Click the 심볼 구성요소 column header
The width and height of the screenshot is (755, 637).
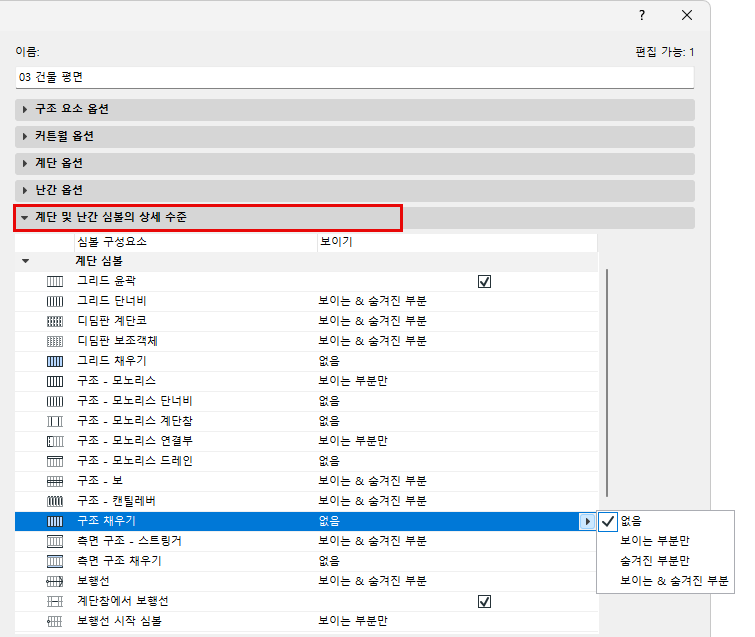pyautogui.click(x=195, y=242)
